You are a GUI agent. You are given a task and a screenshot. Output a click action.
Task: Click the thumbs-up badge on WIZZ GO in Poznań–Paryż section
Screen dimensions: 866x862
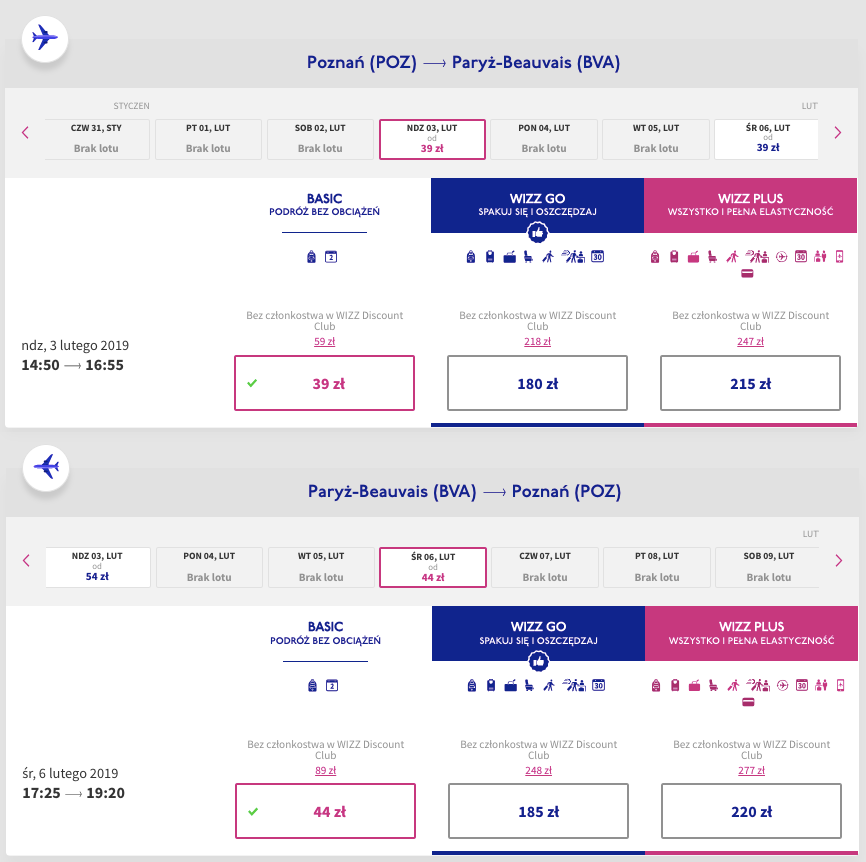click(537, 232)
